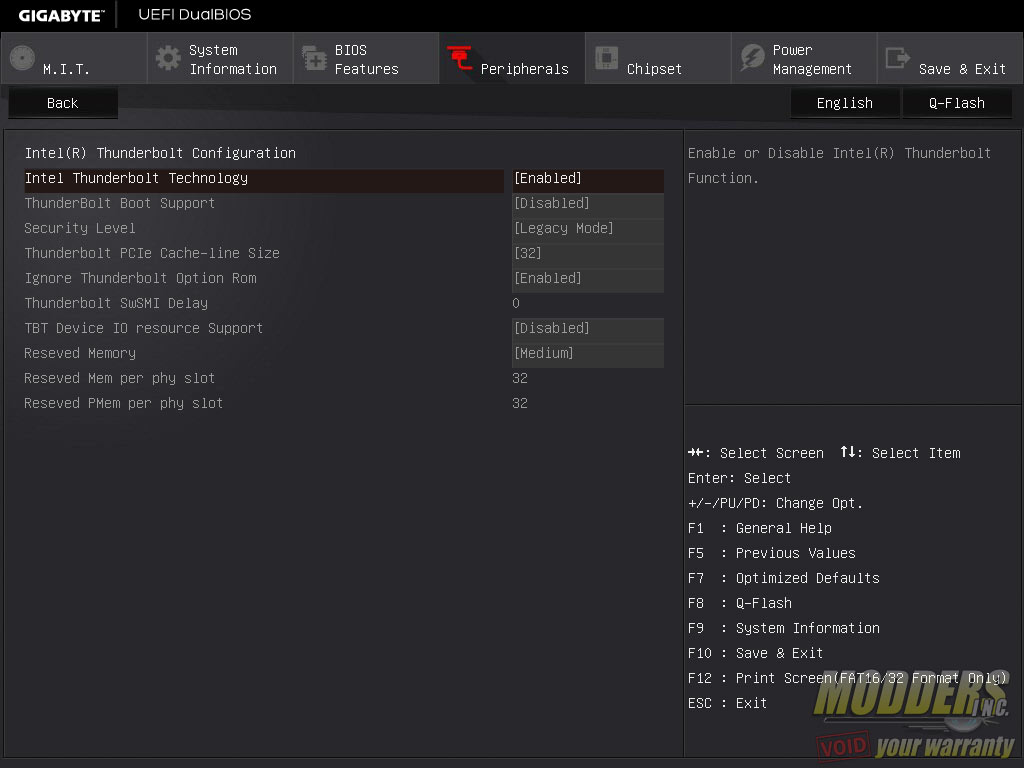Click the F8 Q-Flash help line

(x=740, y=603)
